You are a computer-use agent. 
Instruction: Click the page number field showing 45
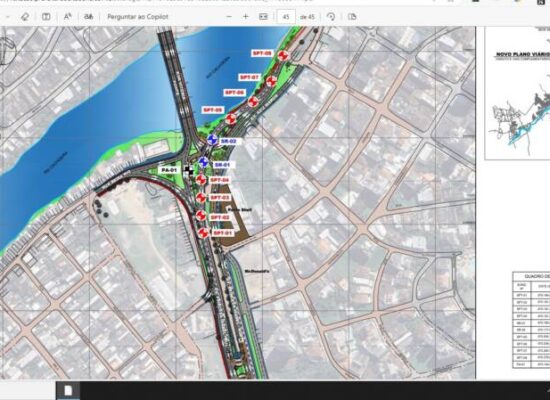(x=286, y=16)
